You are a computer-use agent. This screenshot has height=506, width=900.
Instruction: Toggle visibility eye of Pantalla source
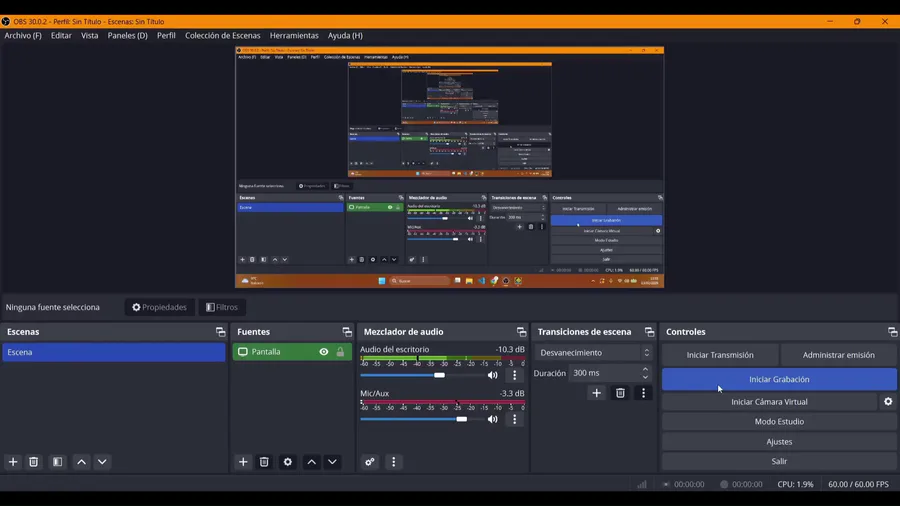[324, 352]
